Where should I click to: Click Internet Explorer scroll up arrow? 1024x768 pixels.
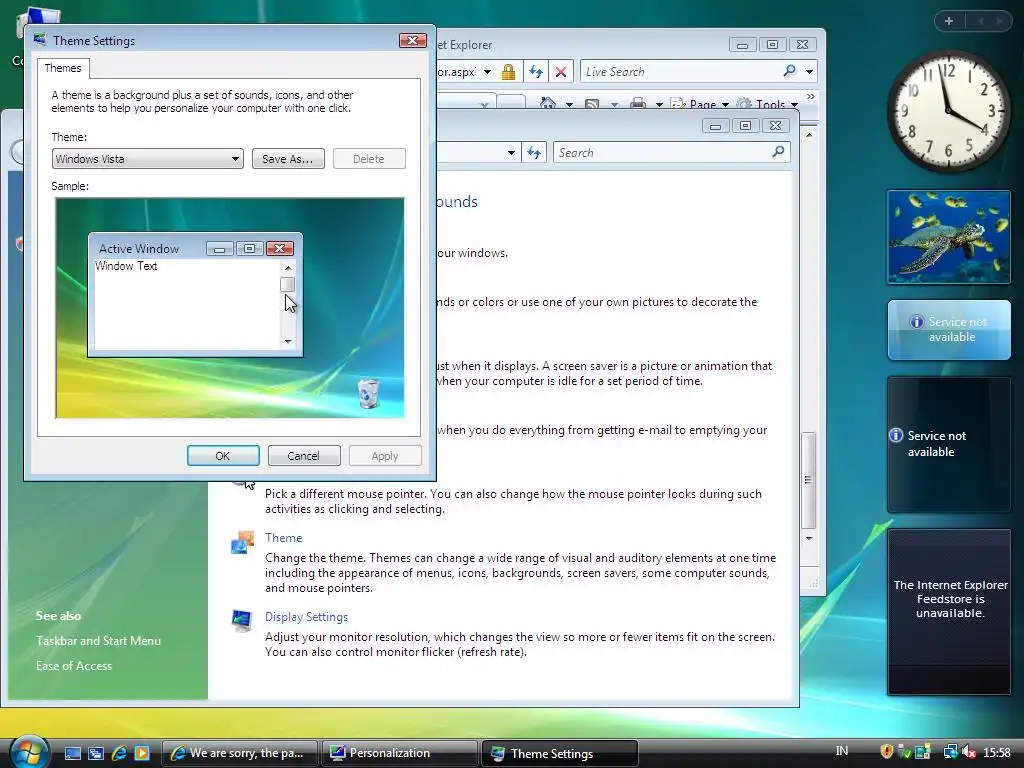pyautogui.click(x=808, y=135)
